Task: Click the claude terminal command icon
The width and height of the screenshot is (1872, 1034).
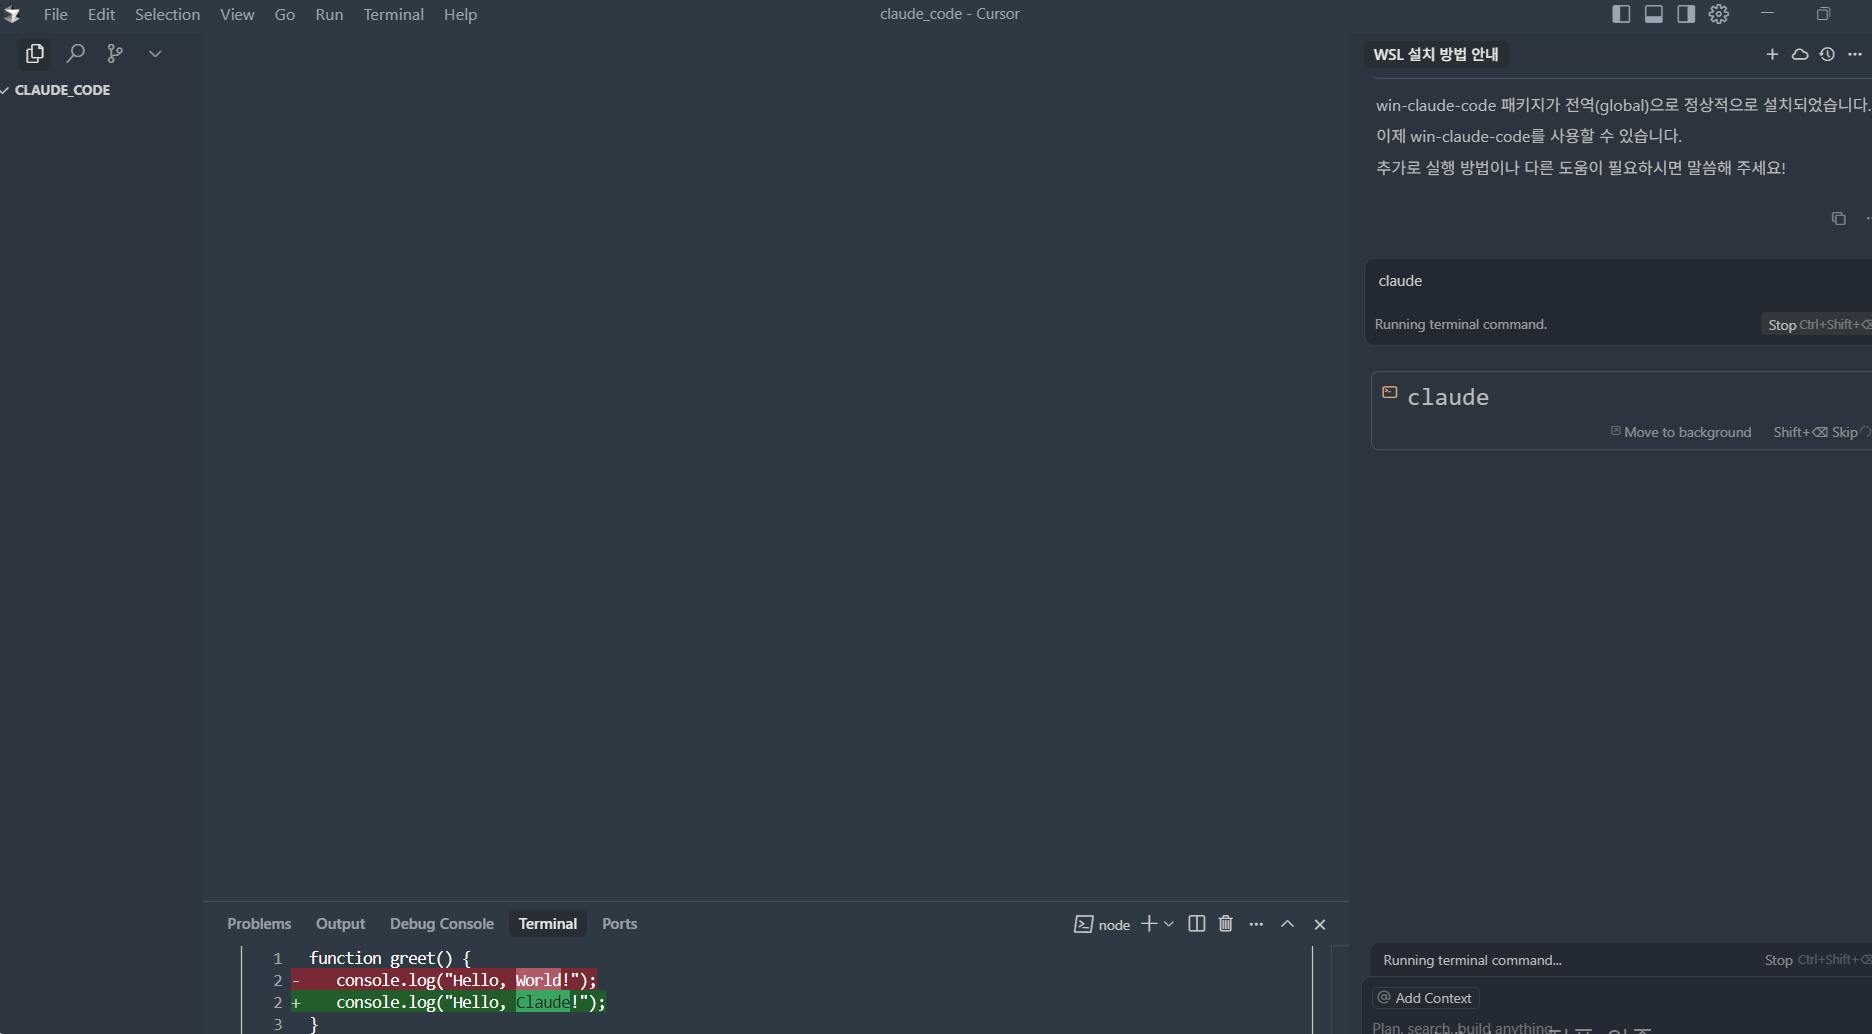Action: (x=1389, y=392)
